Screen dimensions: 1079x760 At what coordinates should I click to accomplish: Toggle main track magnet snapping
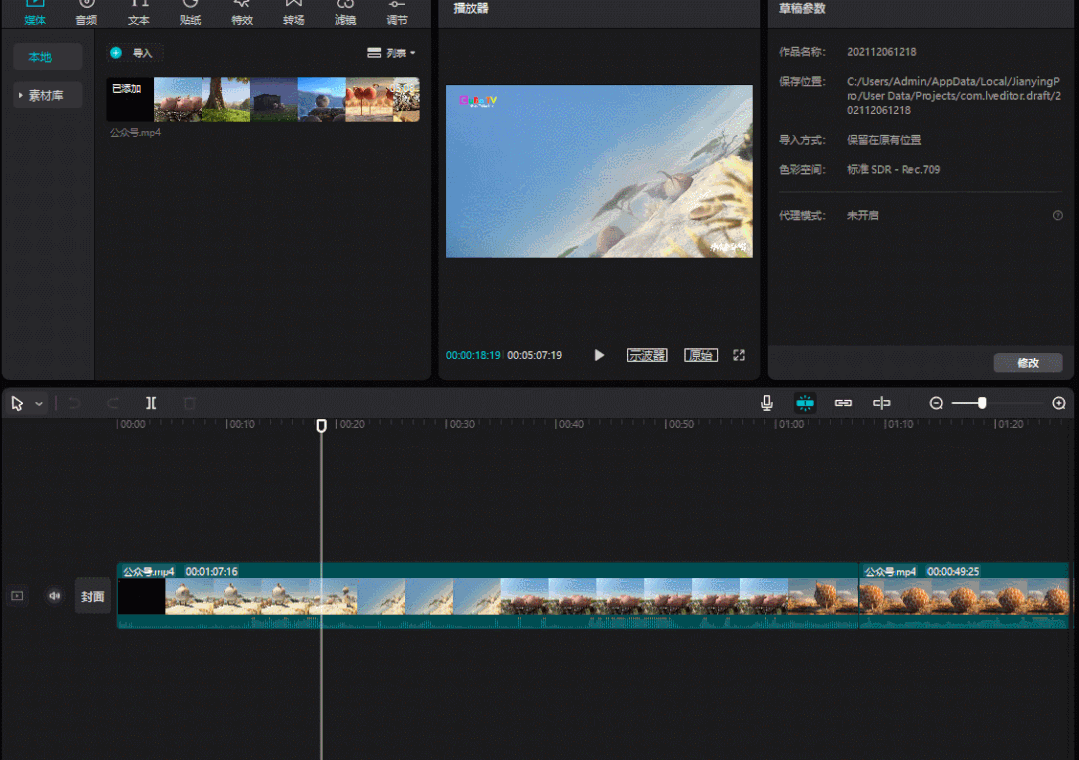click(x=805, y=403)
